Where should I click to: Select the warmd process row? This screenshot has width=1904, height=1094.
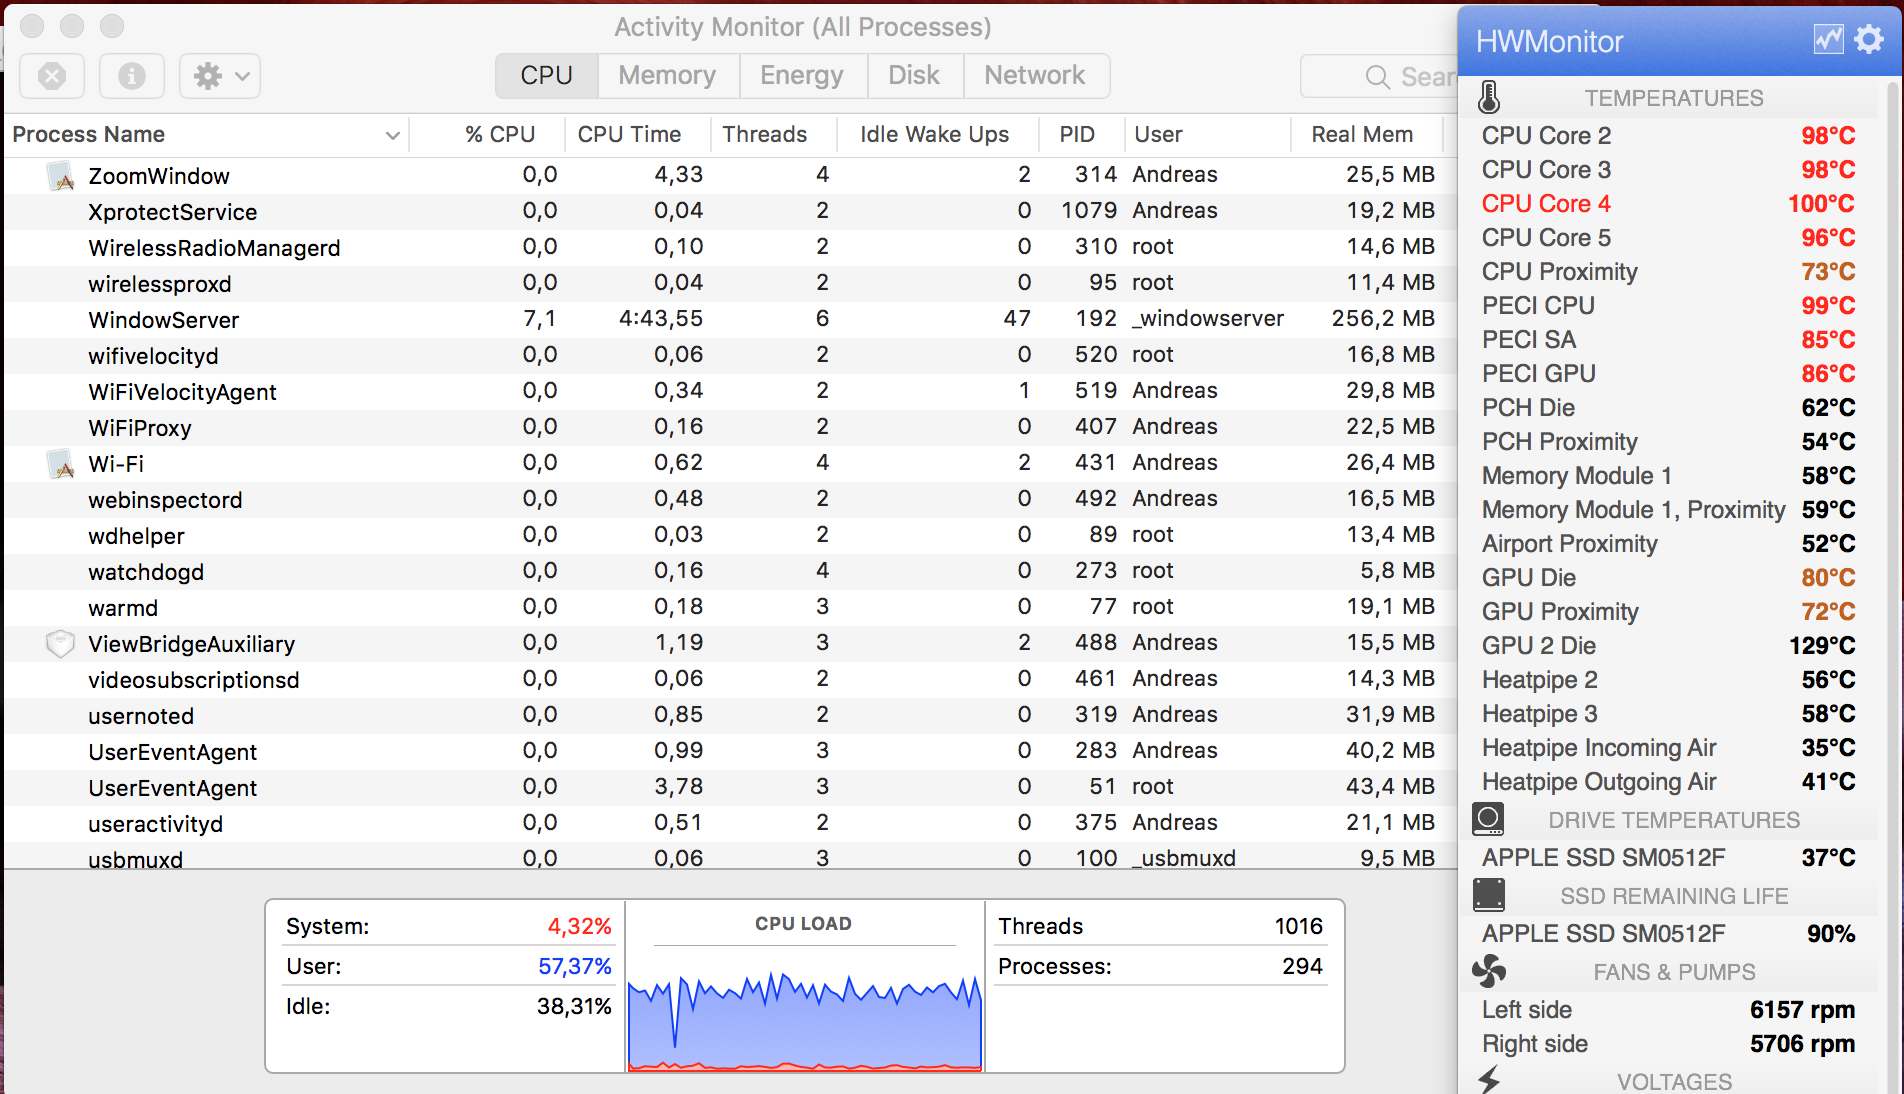pyautogui.click(x=730, y=608)
